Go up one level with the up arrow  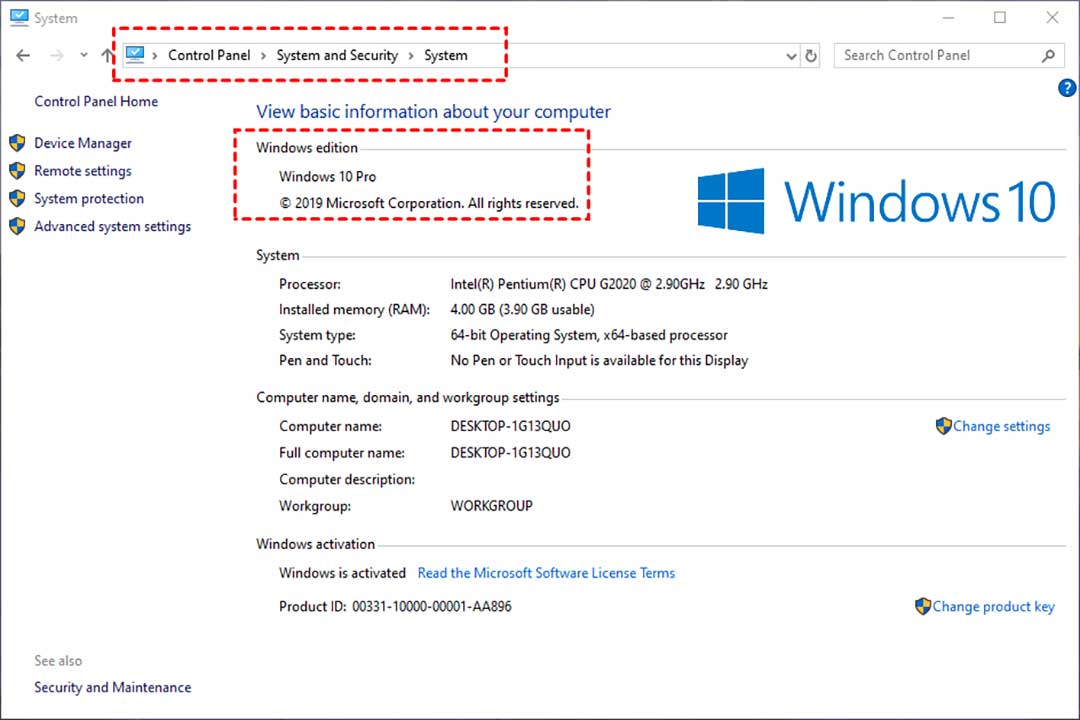[x=107, y=55]
